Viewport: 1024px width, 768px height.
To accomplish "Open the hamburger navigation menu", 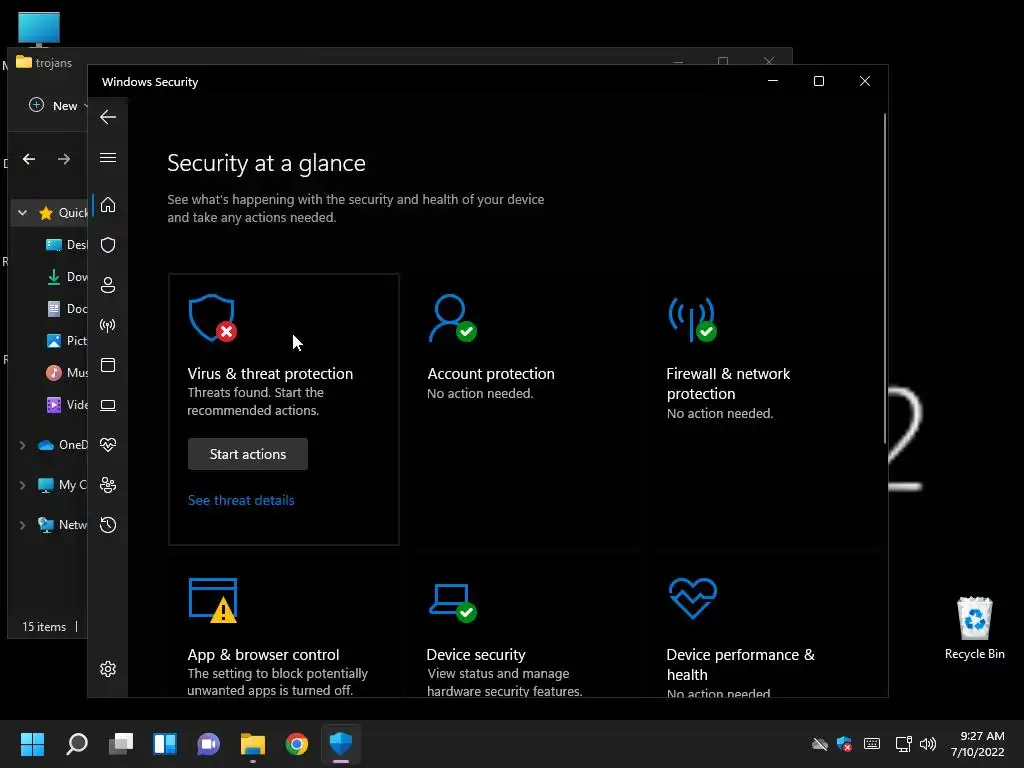I will click(108, 157).
